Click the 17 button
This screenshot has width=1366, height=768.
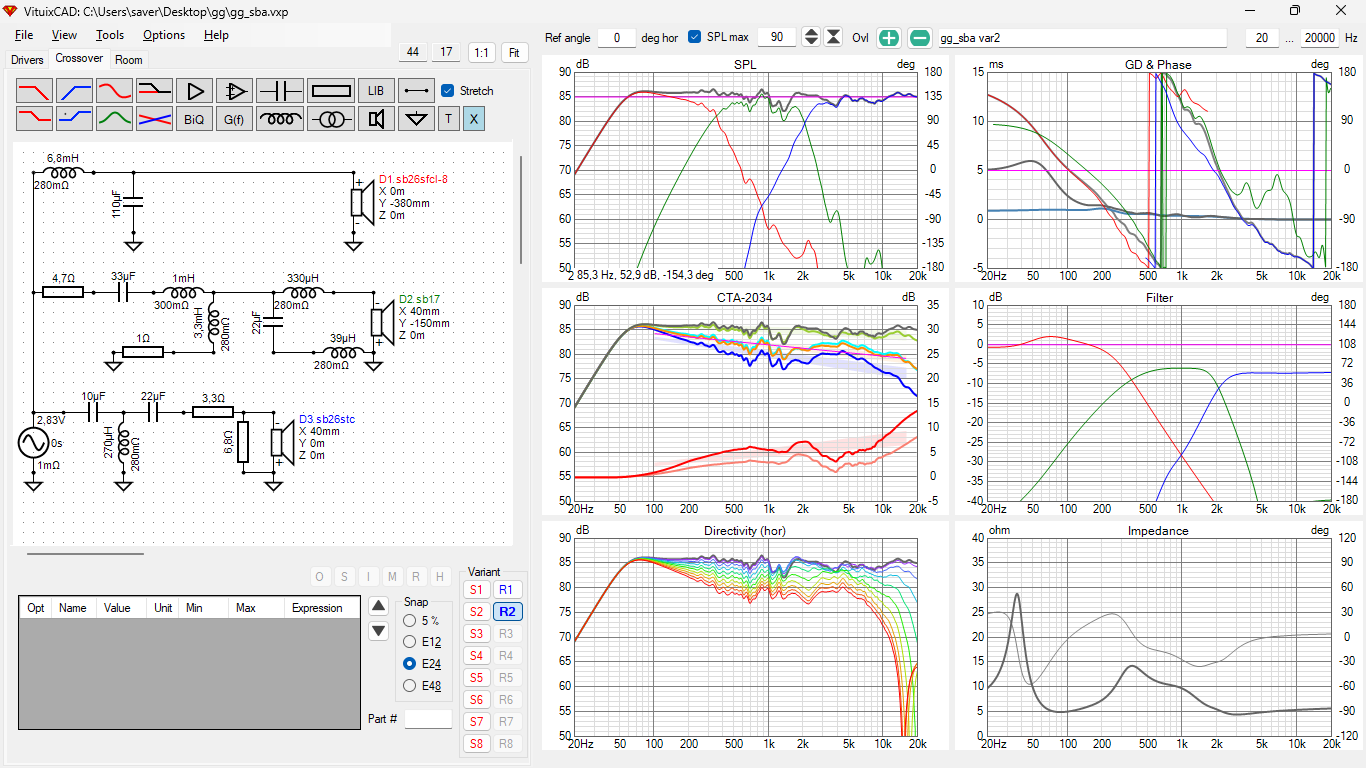pyautogui.click(x=447, y=52)
